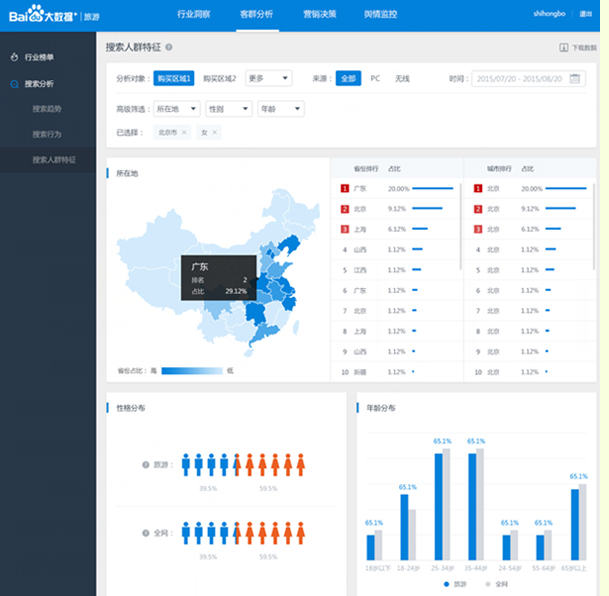This screenshot has width=609, height=596.
Task: Select 全部 as the source
Action: tap(347, 78)
